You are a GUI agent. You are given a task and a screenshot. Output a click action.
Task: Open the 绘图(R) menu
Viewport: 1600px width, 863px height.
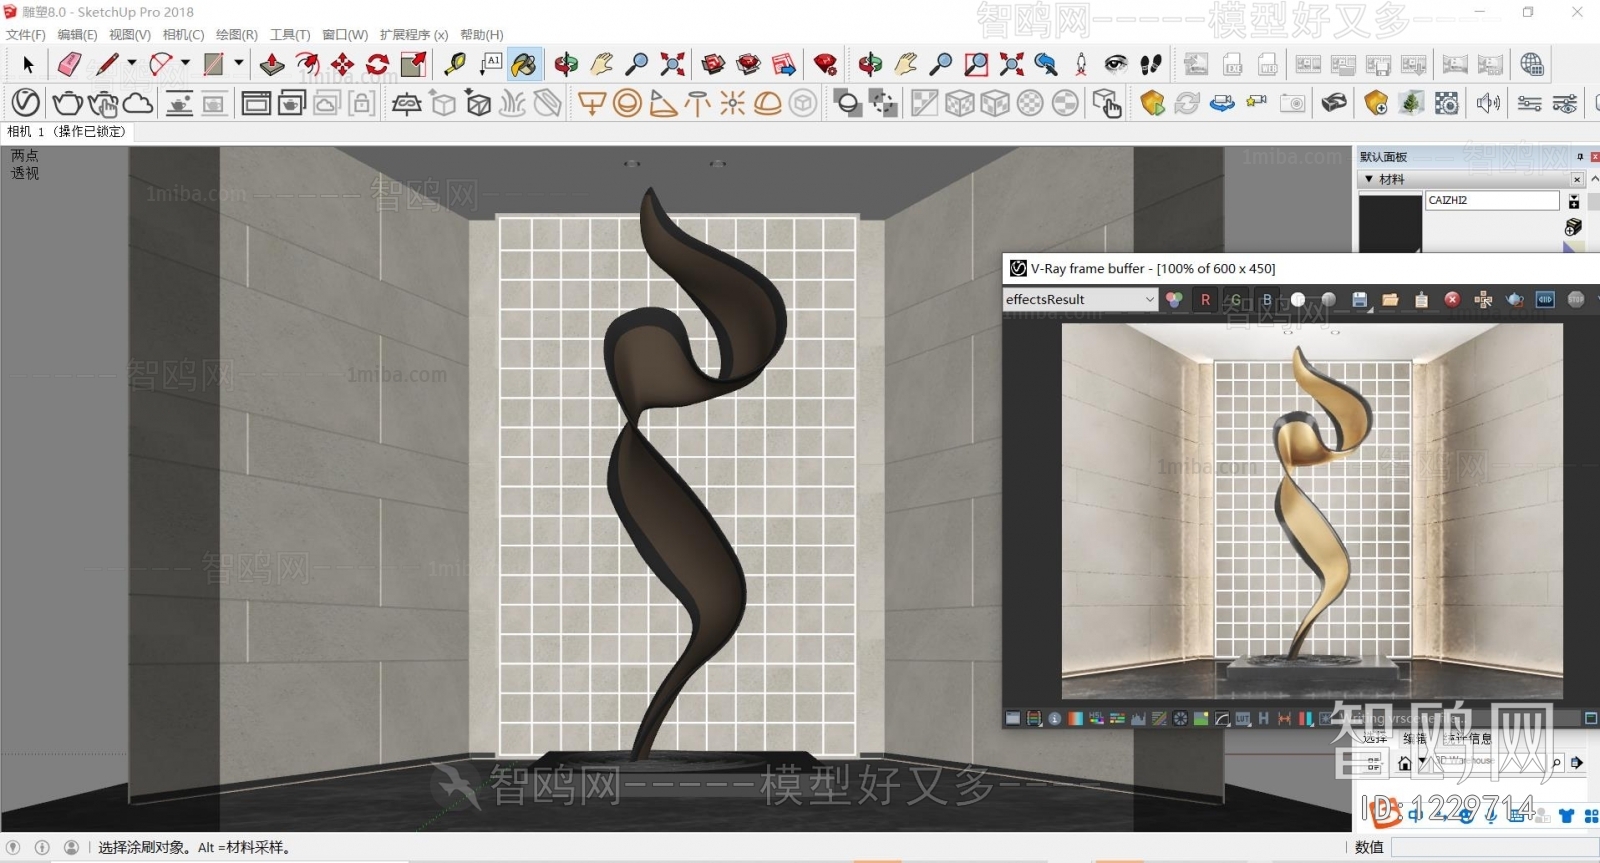[x=237, y=34]
